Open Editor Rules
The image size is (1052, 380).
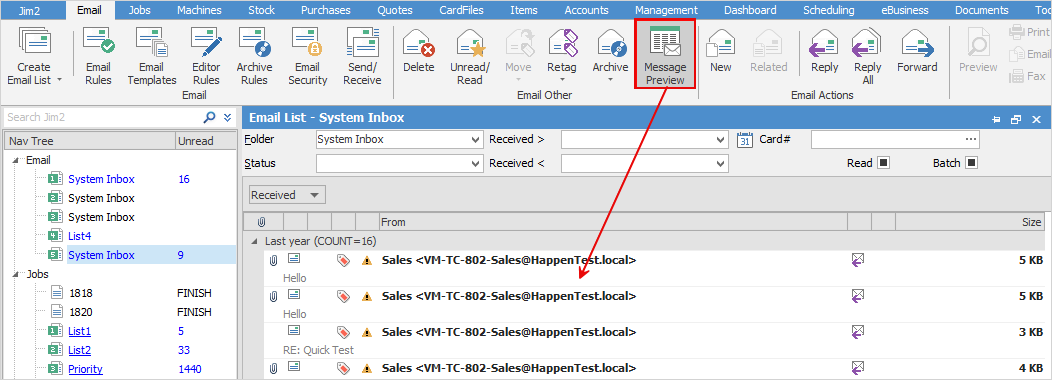(206, 56)
